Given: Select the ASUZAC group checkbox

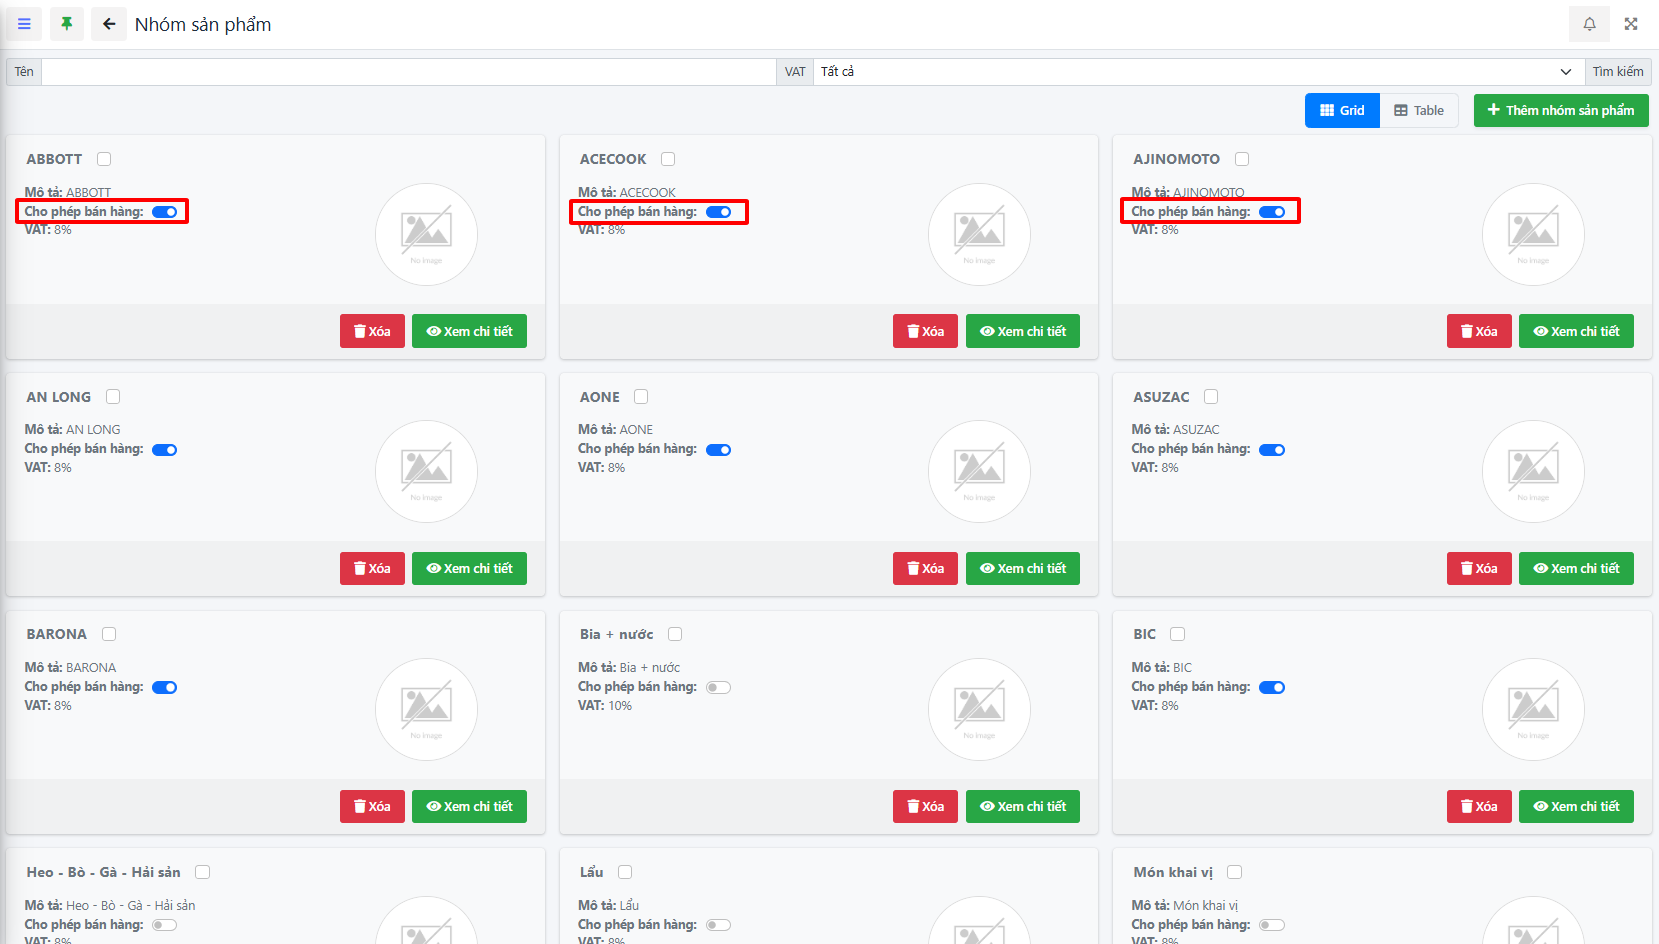Looking at the screenshot, I should coord(1211,397).
